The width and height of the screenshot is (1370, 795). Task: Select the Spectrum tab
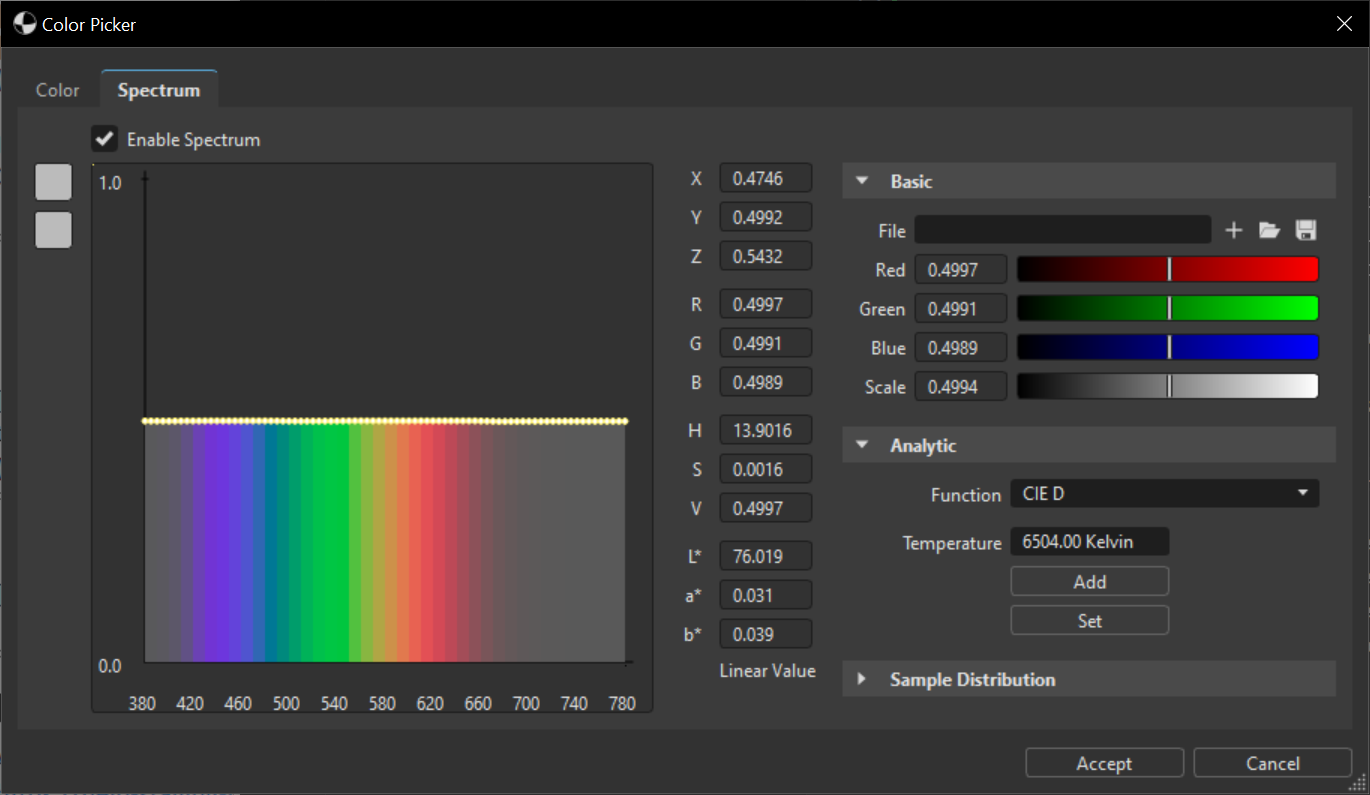pyautogui.click(x=159, y=90)
